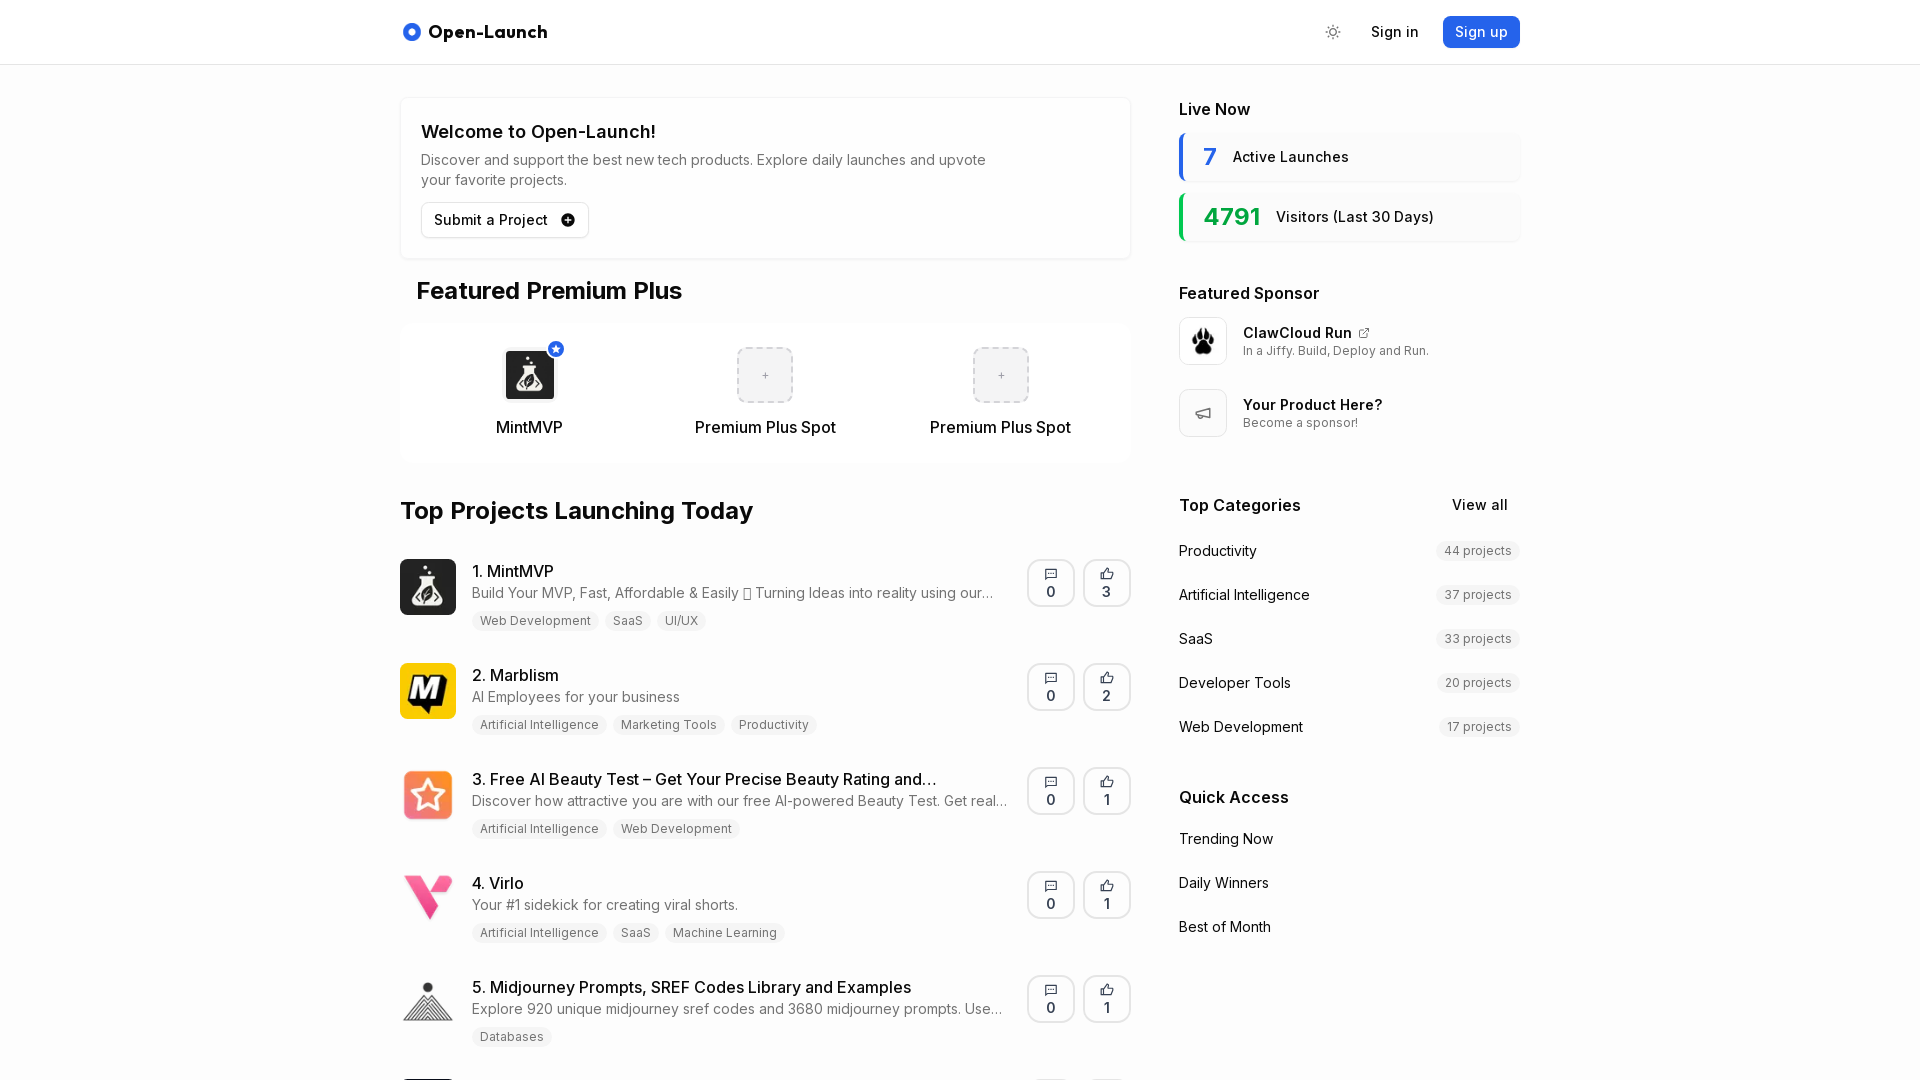Click the first empty Premium Plus Spot placeholder

click(x=765, y=375)
